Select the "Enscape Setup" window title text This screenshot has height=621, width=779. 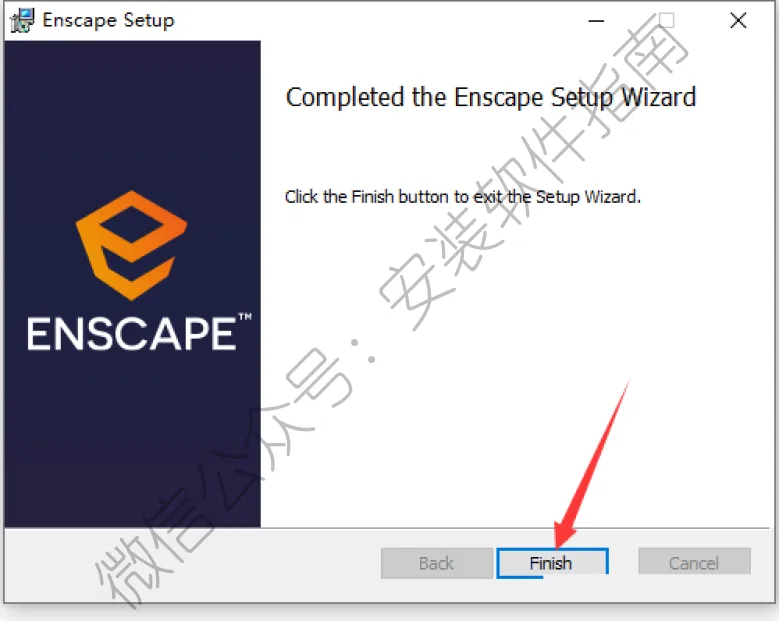coord(108,20)
